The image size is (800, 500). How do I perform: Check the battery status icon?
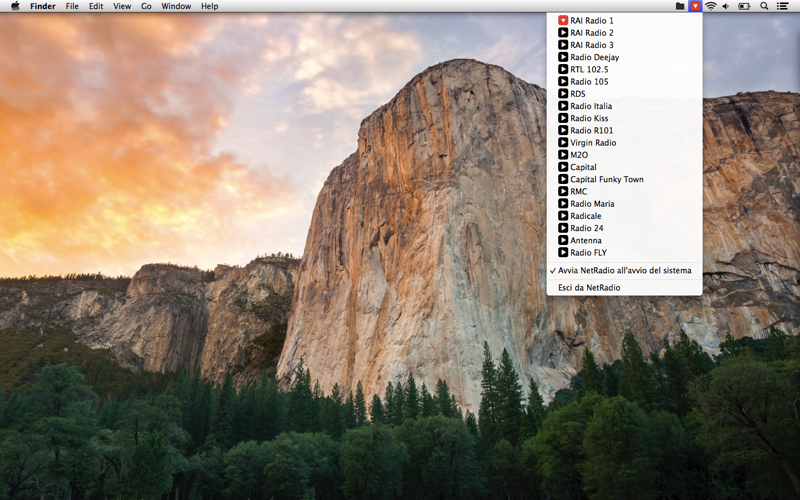(744, 6)
